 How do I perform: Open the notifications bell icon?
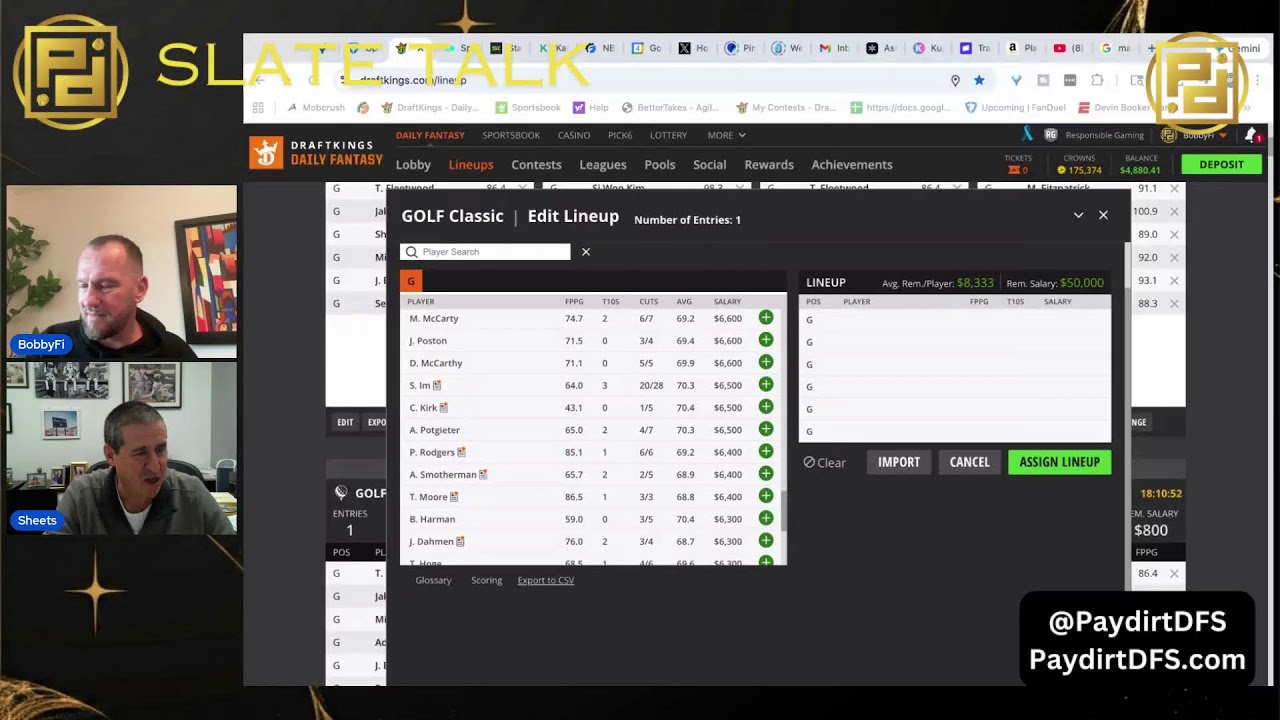tap(1251, 135)
